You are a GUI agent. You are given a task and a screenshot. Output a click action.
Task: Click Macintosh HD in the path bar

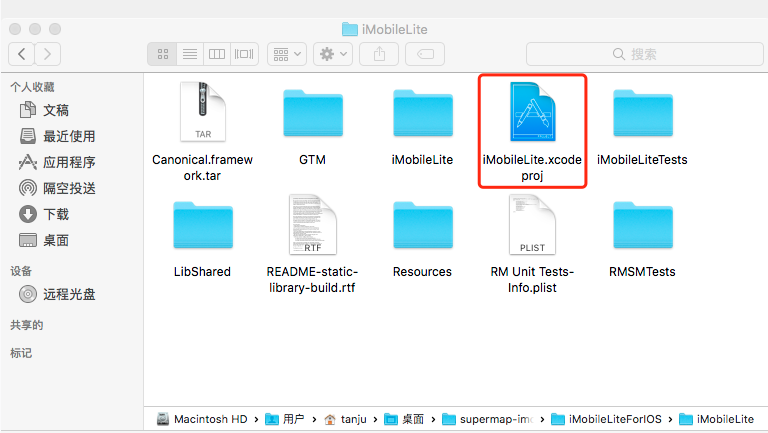tap(202, 419)
